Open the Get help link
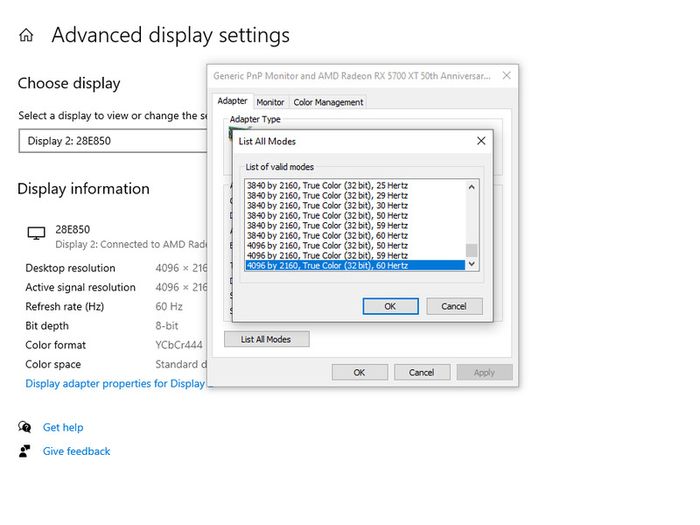Screen dimensions: 700x525 tap(63, 427)
